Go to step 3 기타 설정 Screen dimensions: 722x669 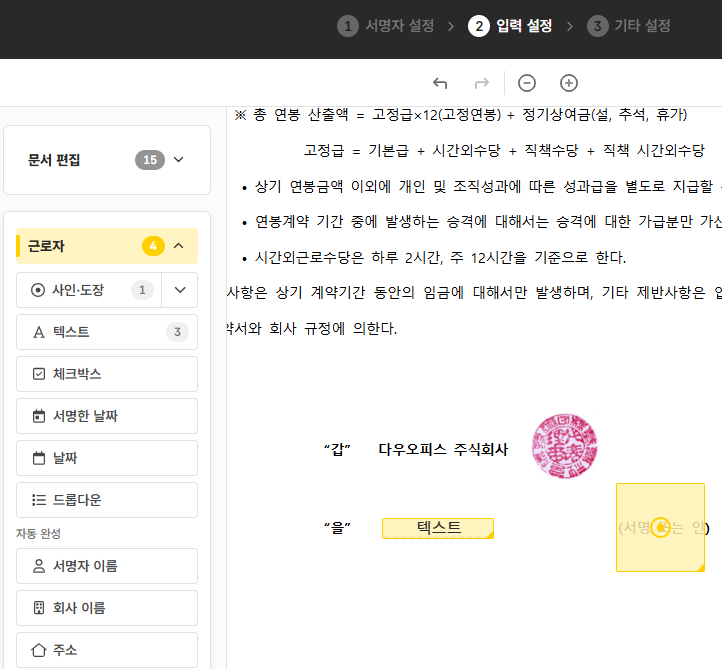(629, 26)
